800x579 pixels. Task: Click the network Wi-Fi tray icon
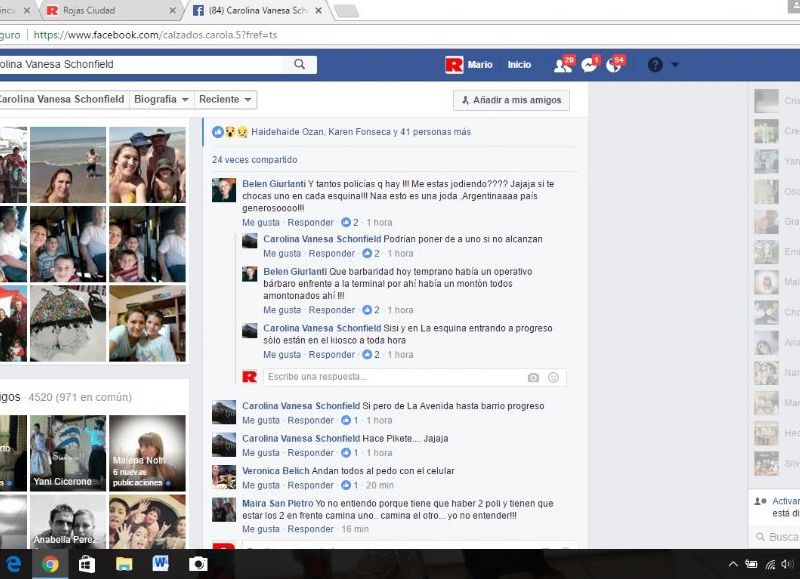pyautogui.click(x=770, y=564)
